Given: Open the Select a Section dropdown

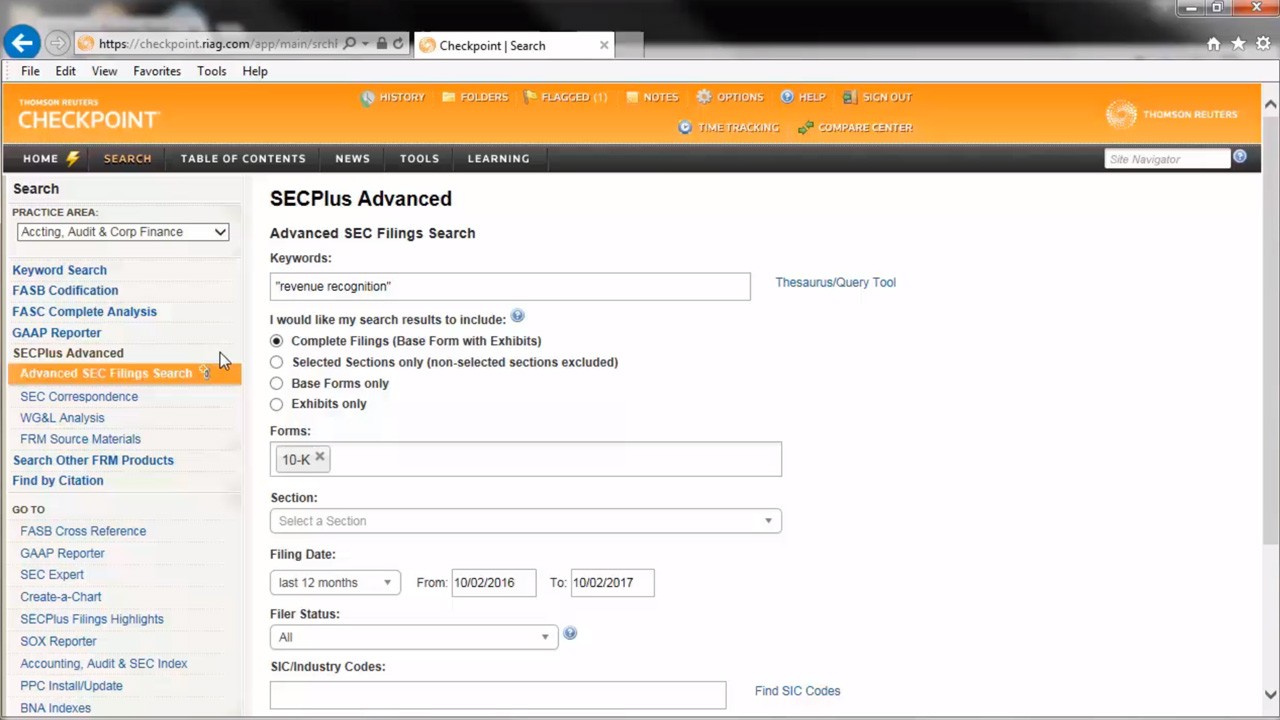Looking at the screenshot, I should pos(525,521).
